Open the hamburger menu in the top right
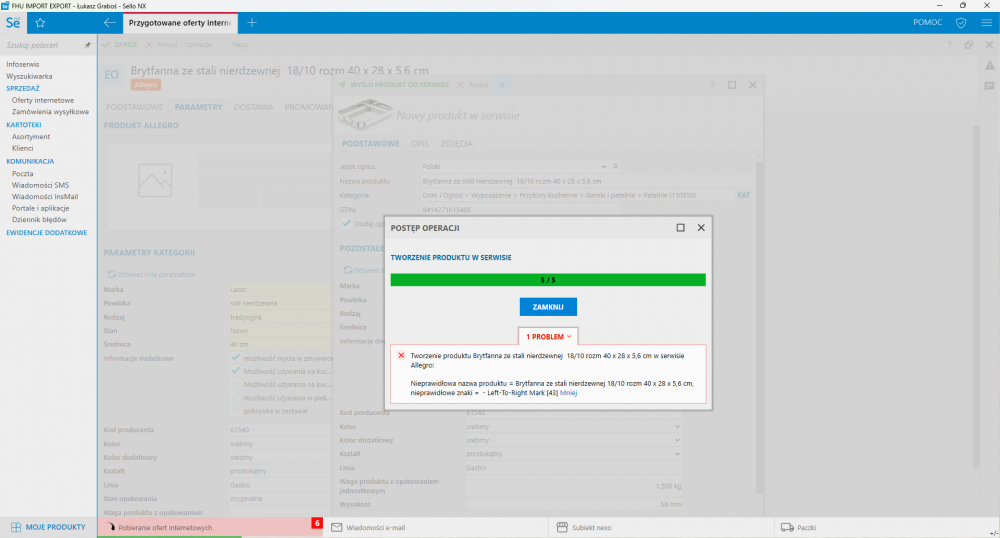Viewport: 1000px width, 538px height. (986, 22)
